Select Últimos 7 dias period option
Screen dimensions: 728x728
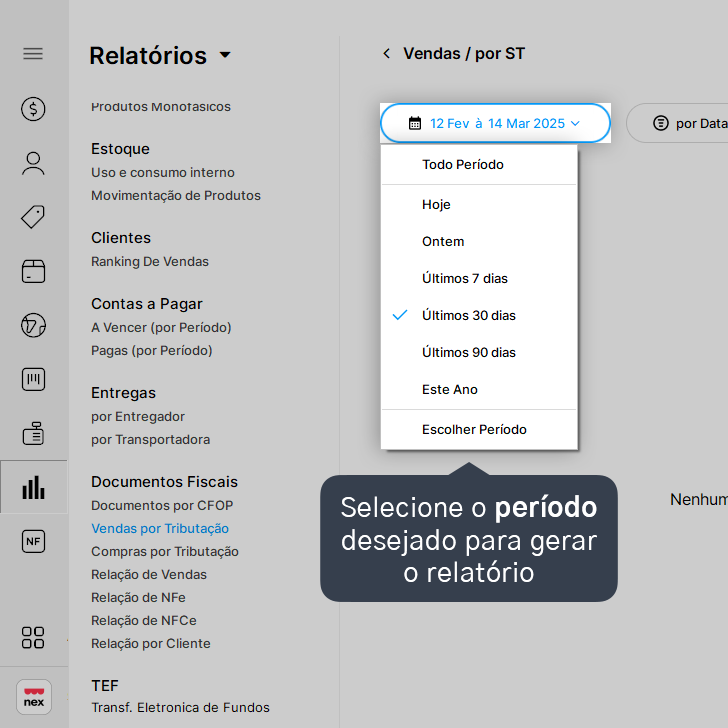click(479, 279)
